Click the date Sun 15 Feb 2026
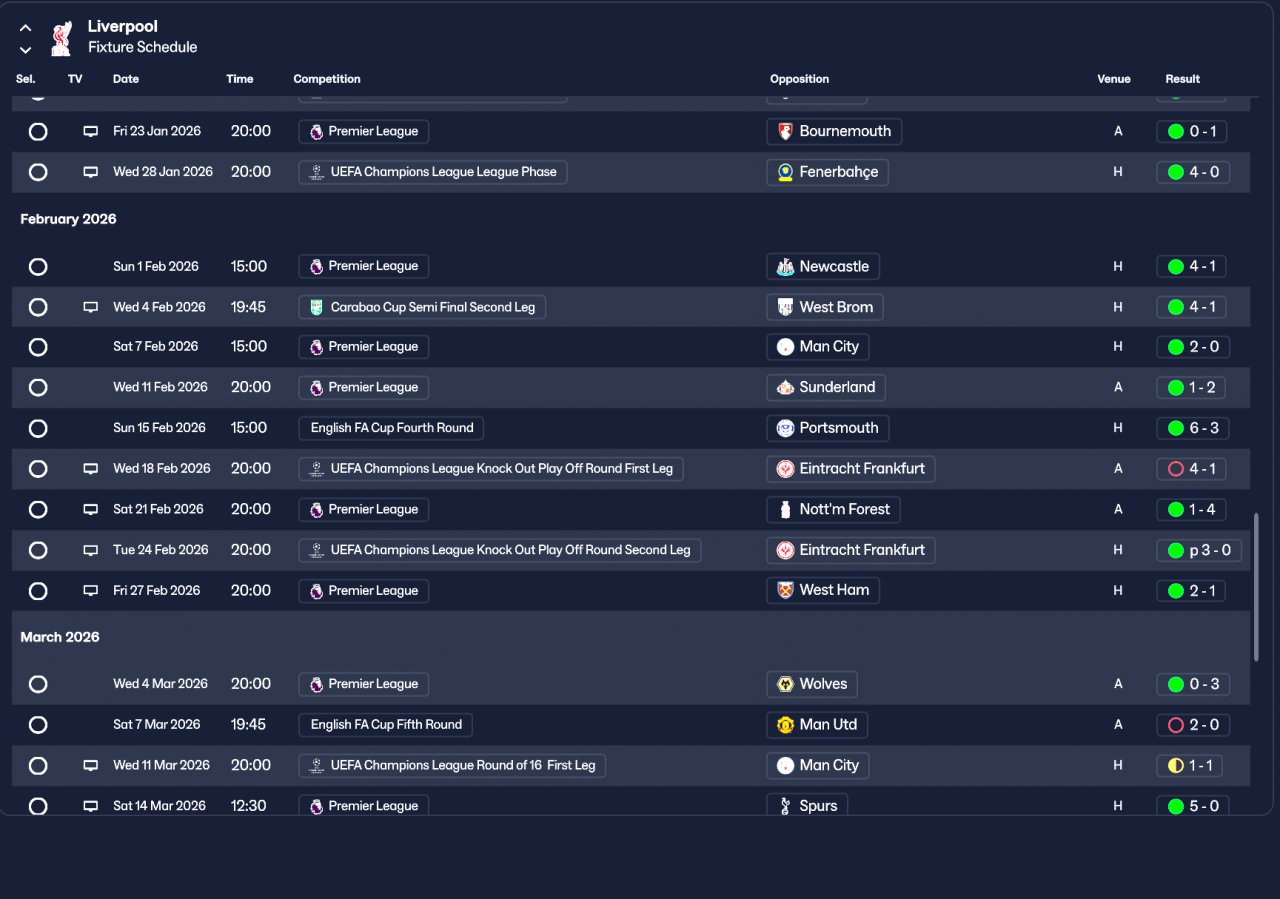 [159, 428]
